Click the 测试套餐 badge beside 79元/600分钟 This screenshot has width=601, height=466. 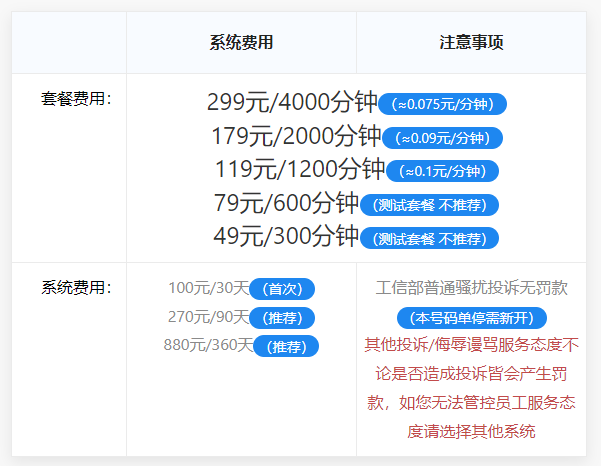429,205
